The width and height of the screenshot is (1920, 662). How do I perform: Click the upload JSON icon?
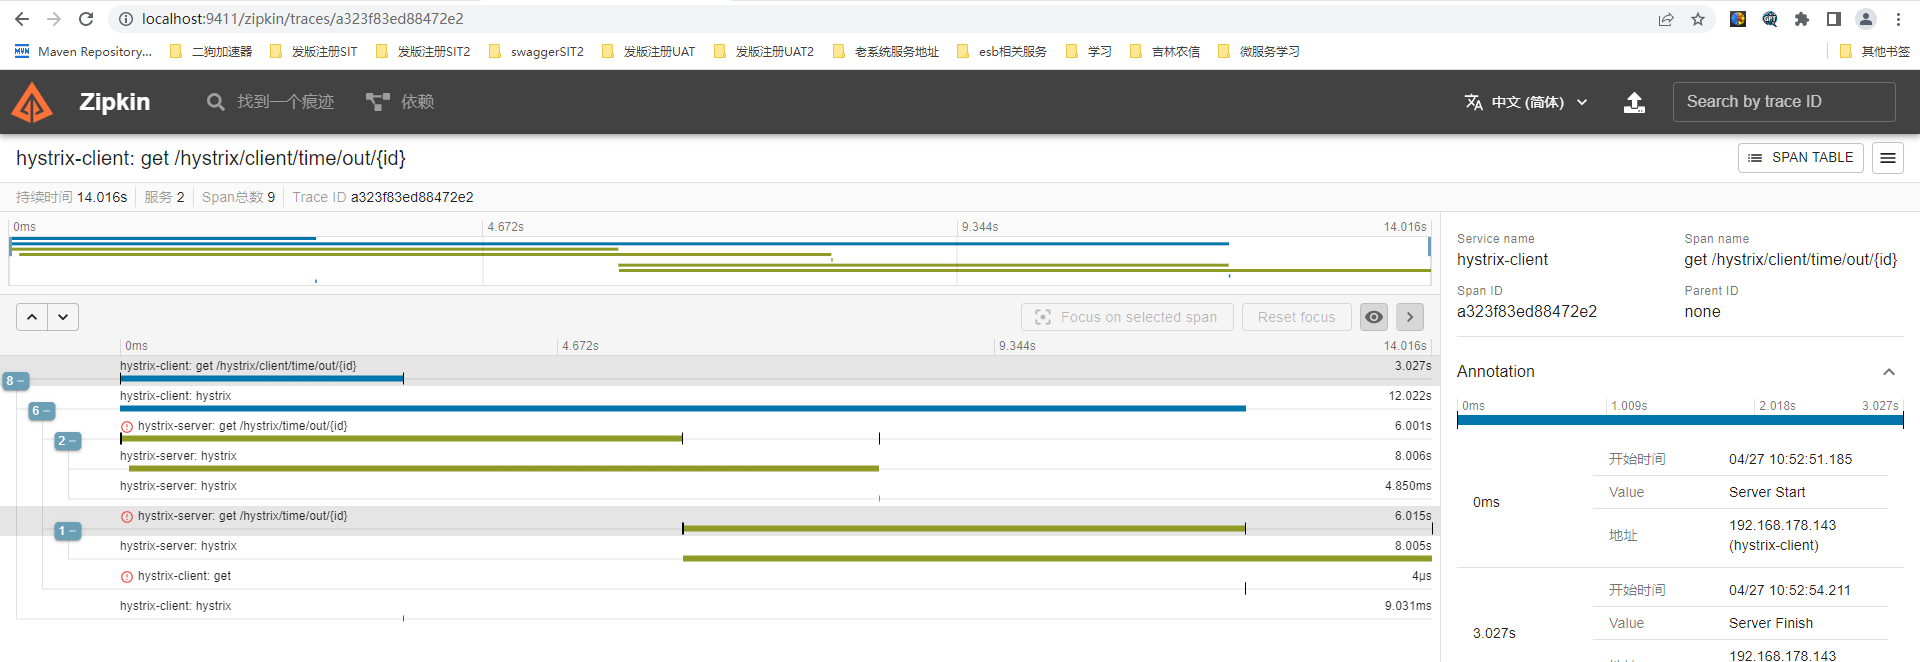[x=1634, y=102]
